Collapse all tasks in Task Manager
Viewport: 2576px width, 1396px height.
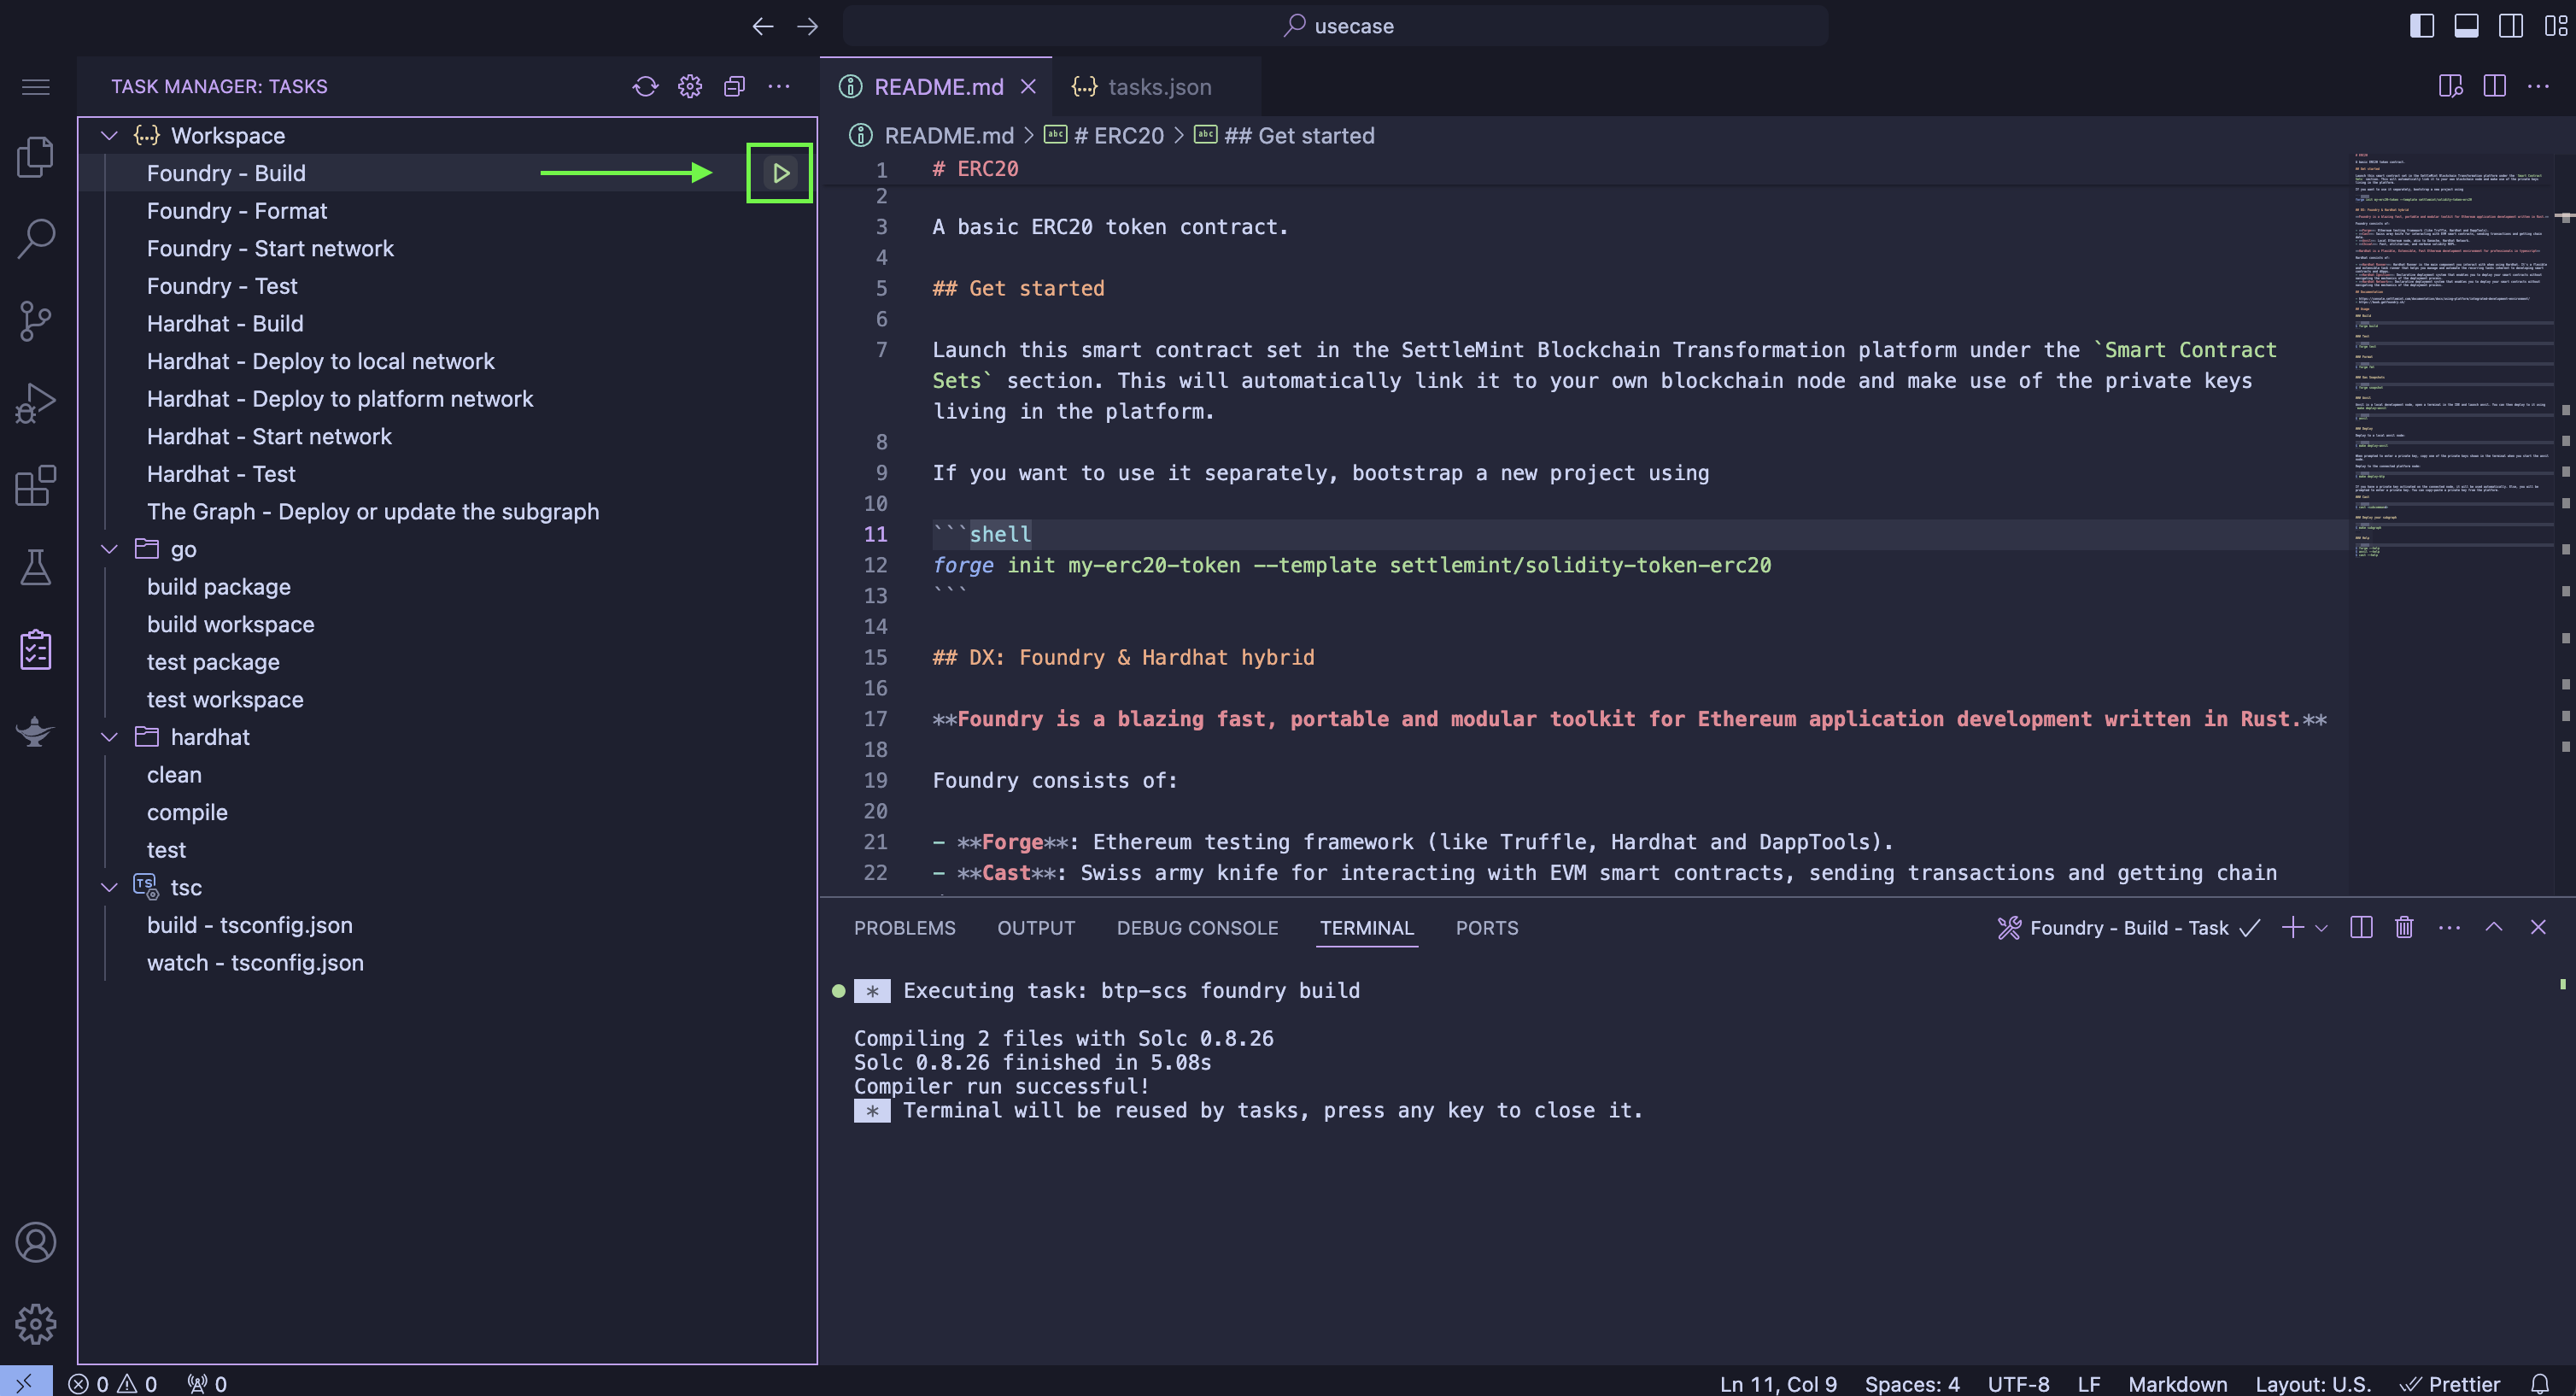(735, 87)
